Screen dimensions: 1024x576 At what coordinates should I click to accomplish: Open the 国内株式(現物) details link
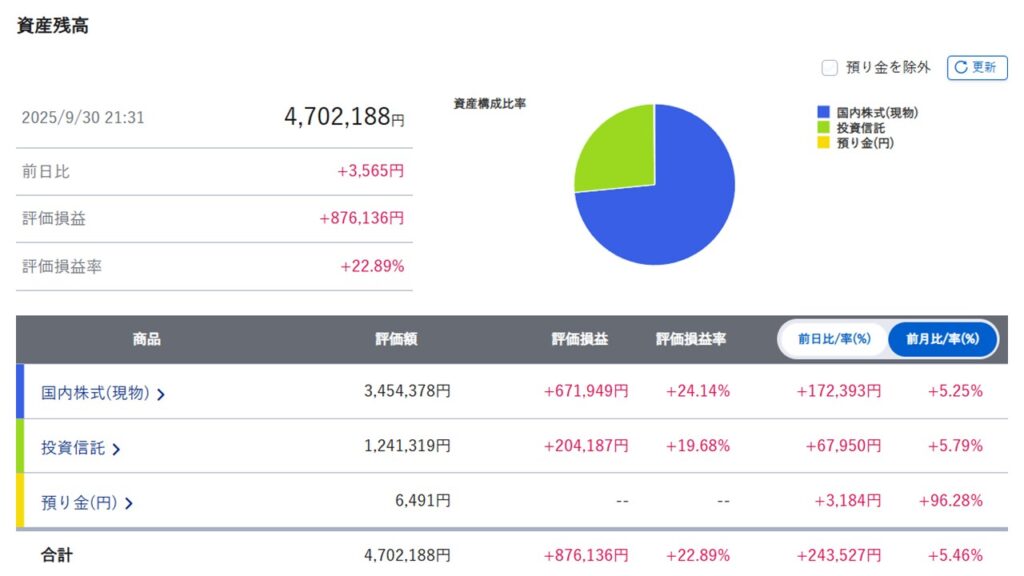coord(95,393)
